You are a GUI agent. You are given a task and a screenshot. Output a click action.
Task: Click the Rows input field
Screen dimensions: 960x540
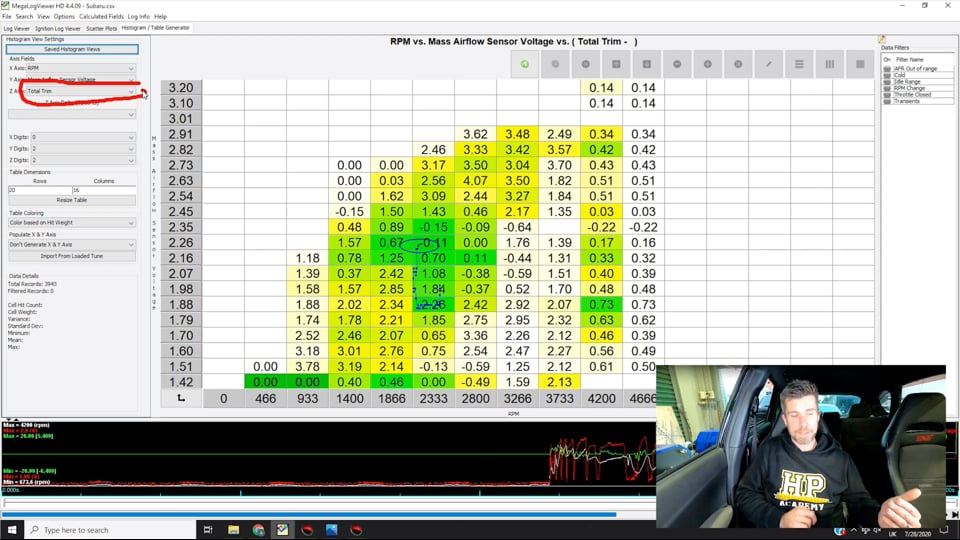(x=40, y=190)
